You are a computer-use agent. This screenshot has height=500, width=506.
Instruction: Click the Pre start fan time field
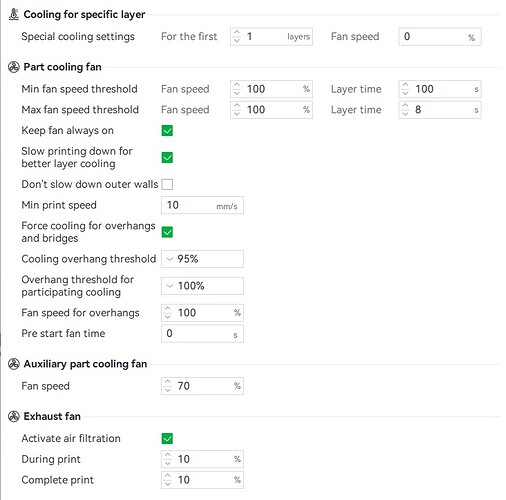coord(202,334)
